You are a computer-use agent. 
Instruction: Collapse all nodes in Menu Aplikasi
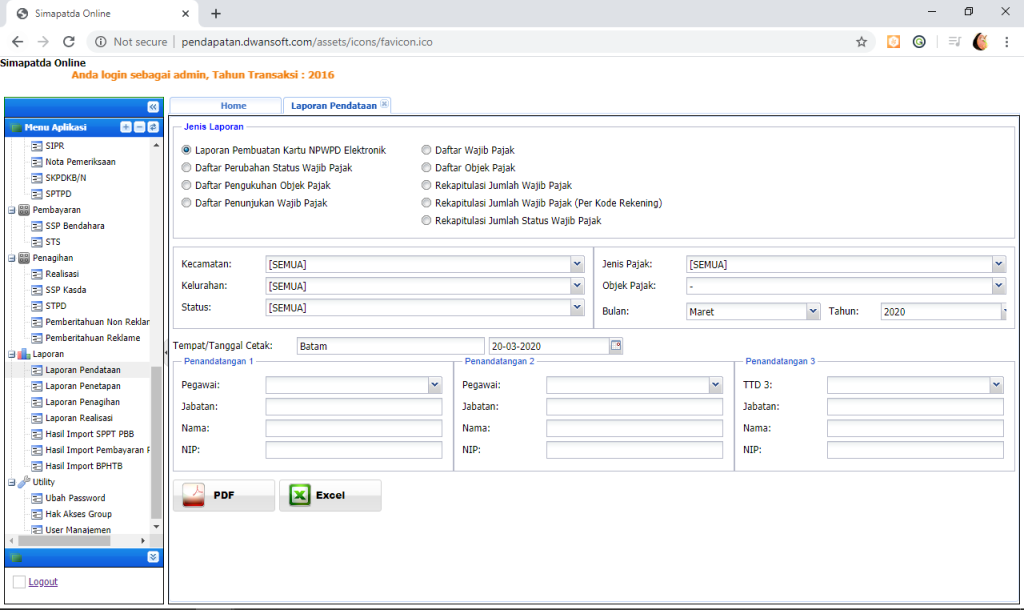[139, 127]
